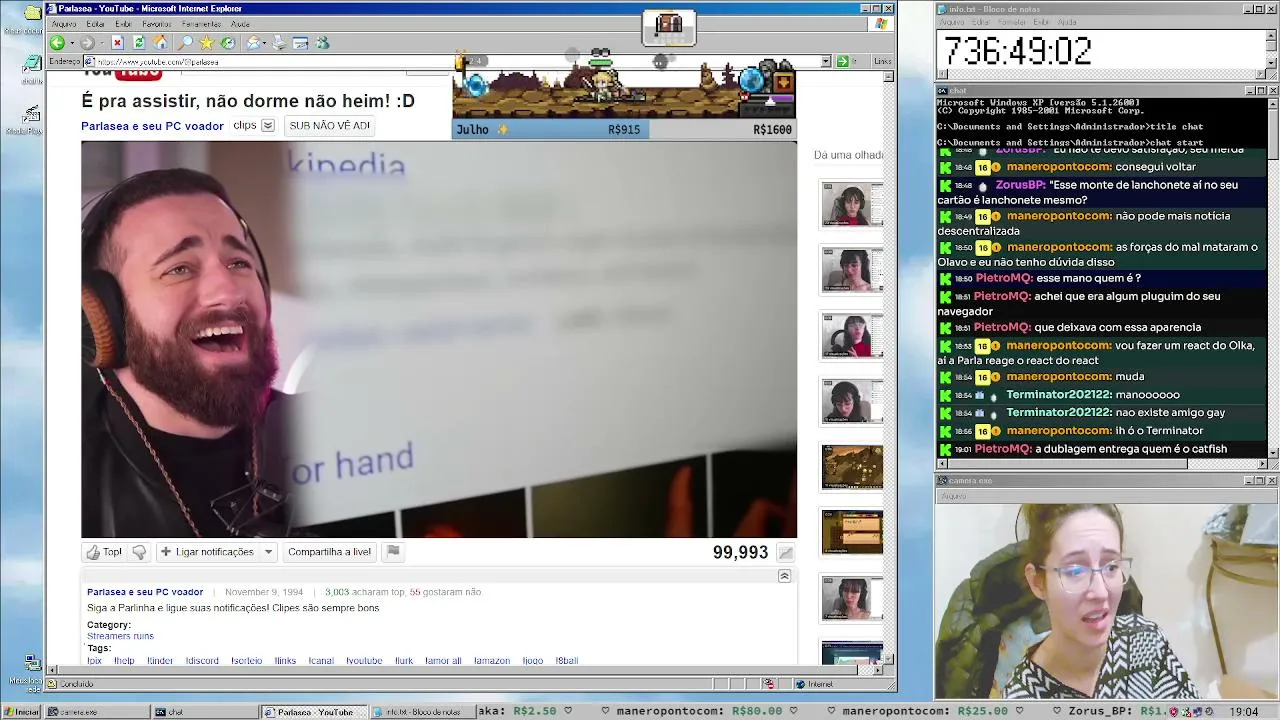This screenshot has height=720, width=1280.
Task: Open Ajuda menu in Internet Explorer
Action: click(x=240, y=23)
